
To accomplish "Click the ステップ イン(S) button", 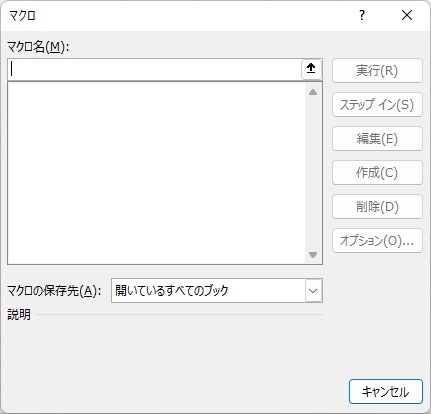I will (x=377, y=105).
